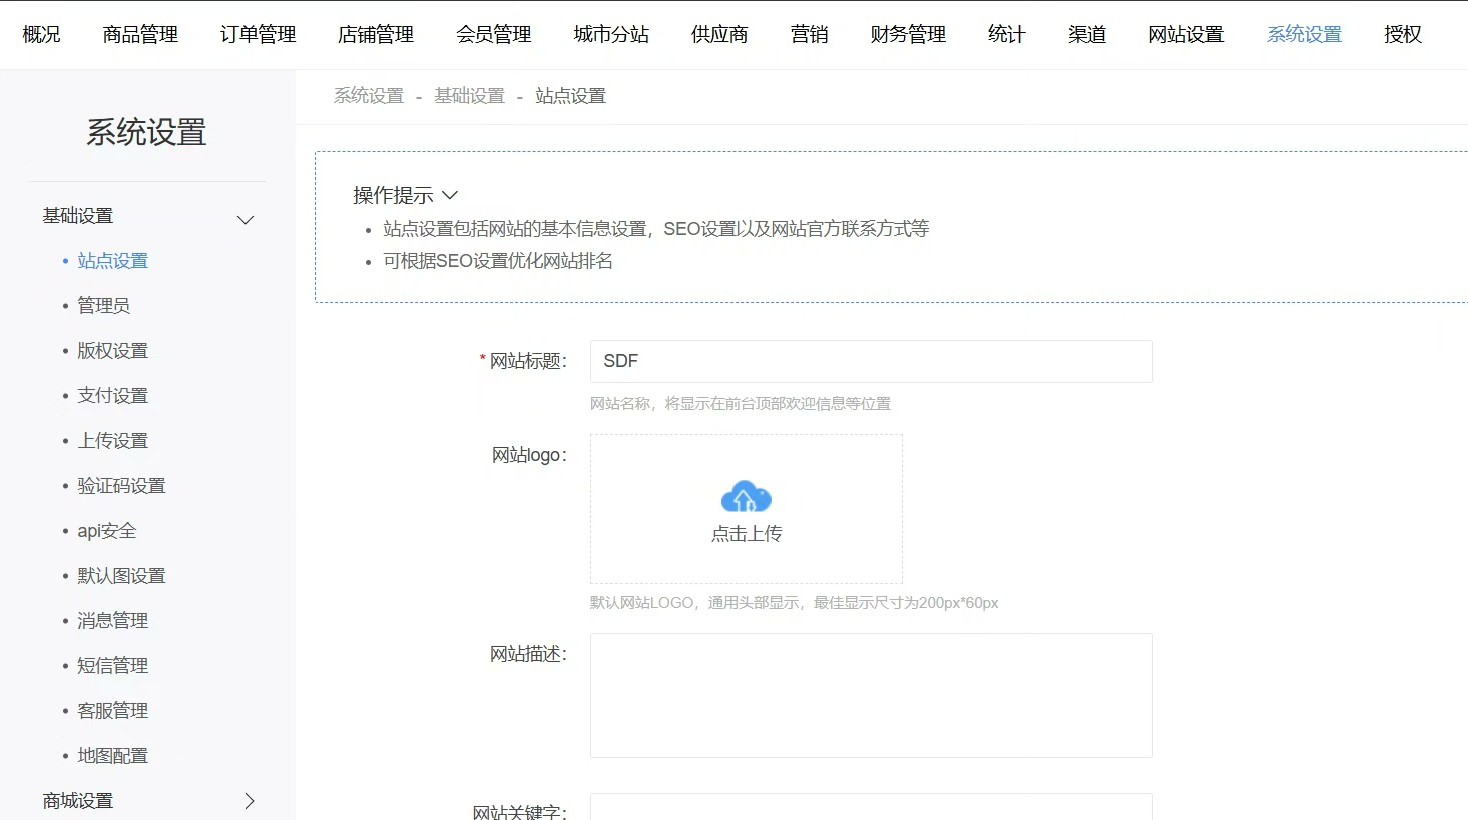Click the 网站描述 text area
The height and width of the screenshot is (820, 1468).
[x=871, y=695]
